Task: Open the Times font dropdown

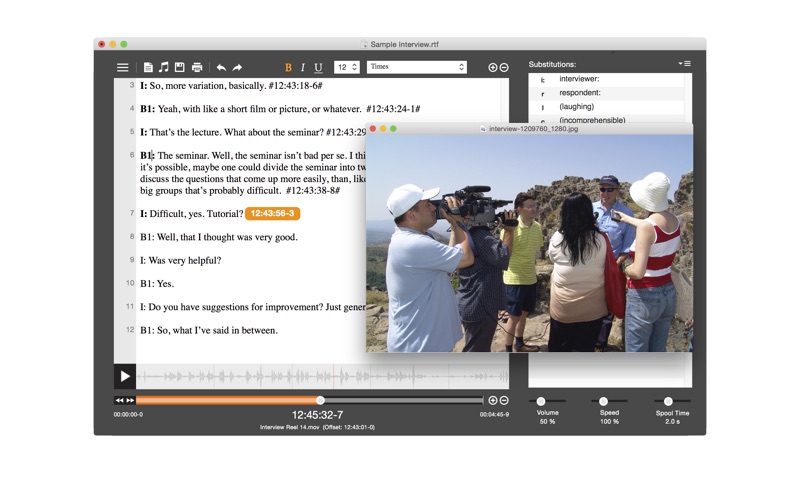Action: coord(416,67)
